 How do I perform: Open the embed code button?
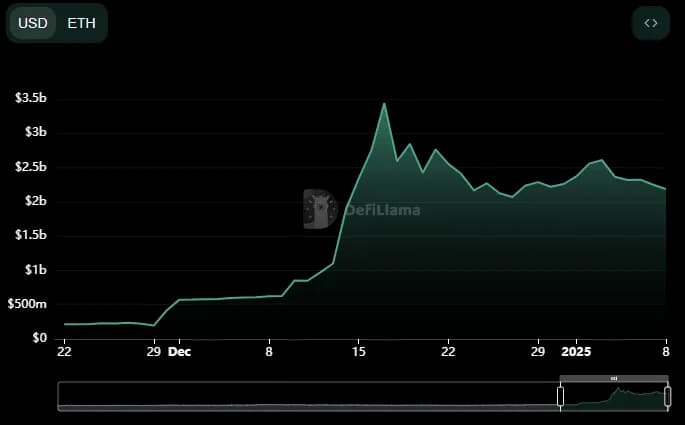pyautogui.click(x=651, y=23)
